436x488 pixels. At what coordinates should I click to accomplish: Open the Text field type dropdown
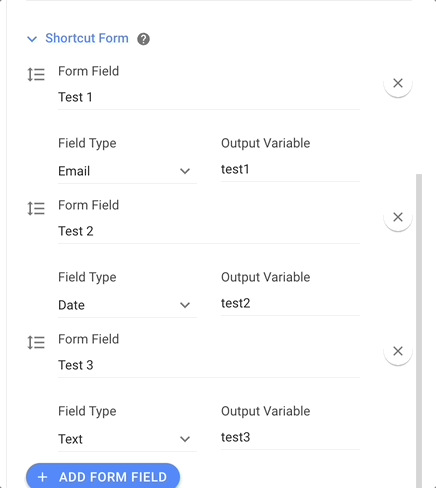[x=127, y=439]
